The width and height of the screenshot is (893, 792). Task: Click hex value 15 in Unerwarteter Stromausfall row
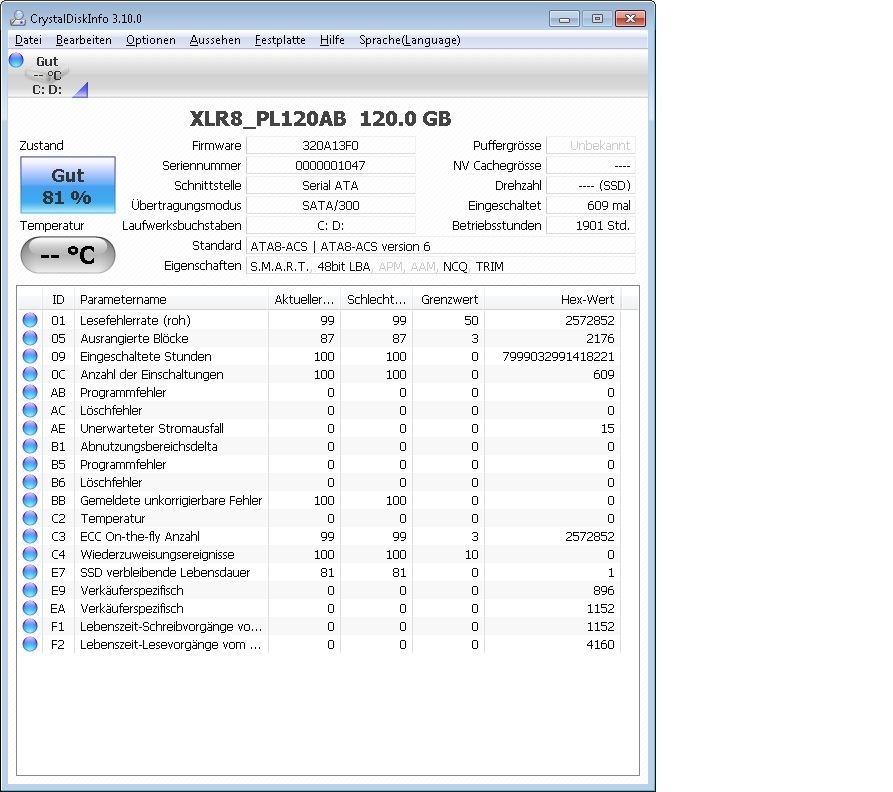(x=608, y=428)
